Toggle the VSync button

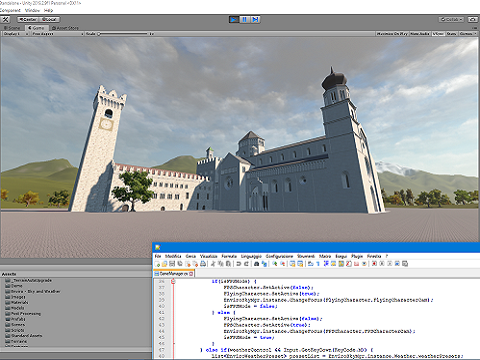coord(437,34)
